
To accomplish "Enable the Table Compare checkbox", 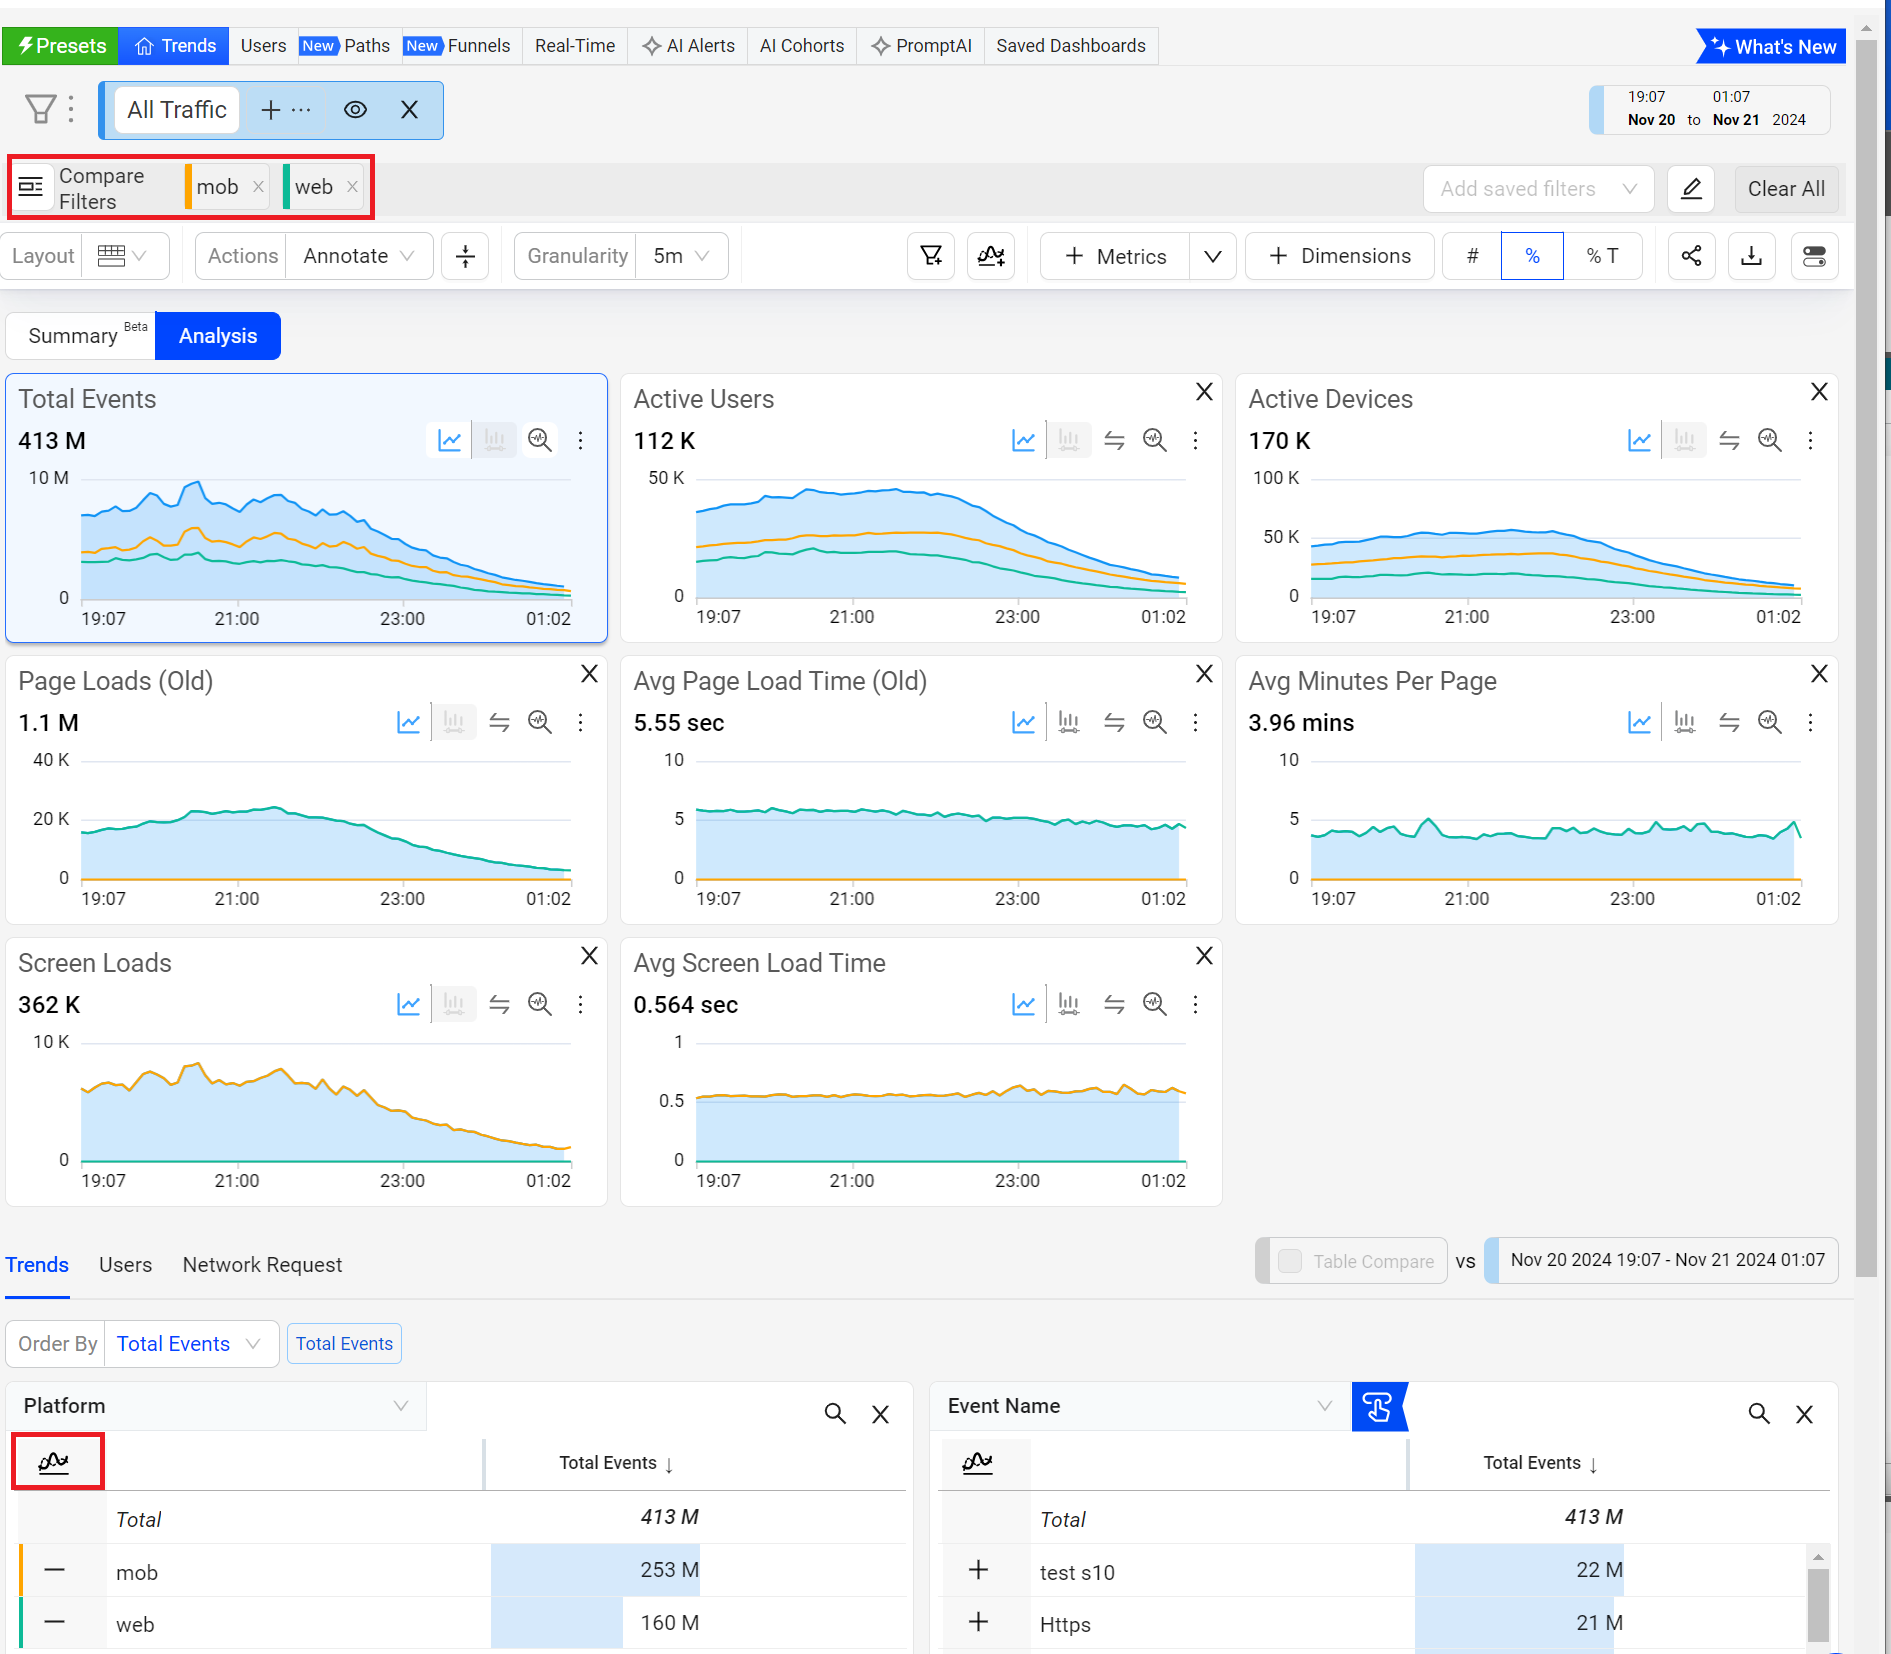I will point(1290,1261).
